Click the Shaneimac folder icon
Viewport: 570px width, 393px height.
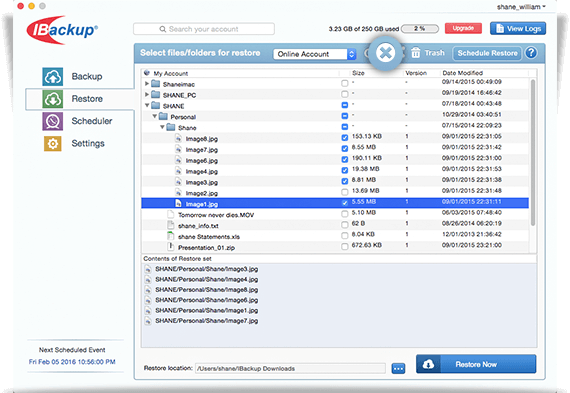pyautogui.click(x=156, y=84)
